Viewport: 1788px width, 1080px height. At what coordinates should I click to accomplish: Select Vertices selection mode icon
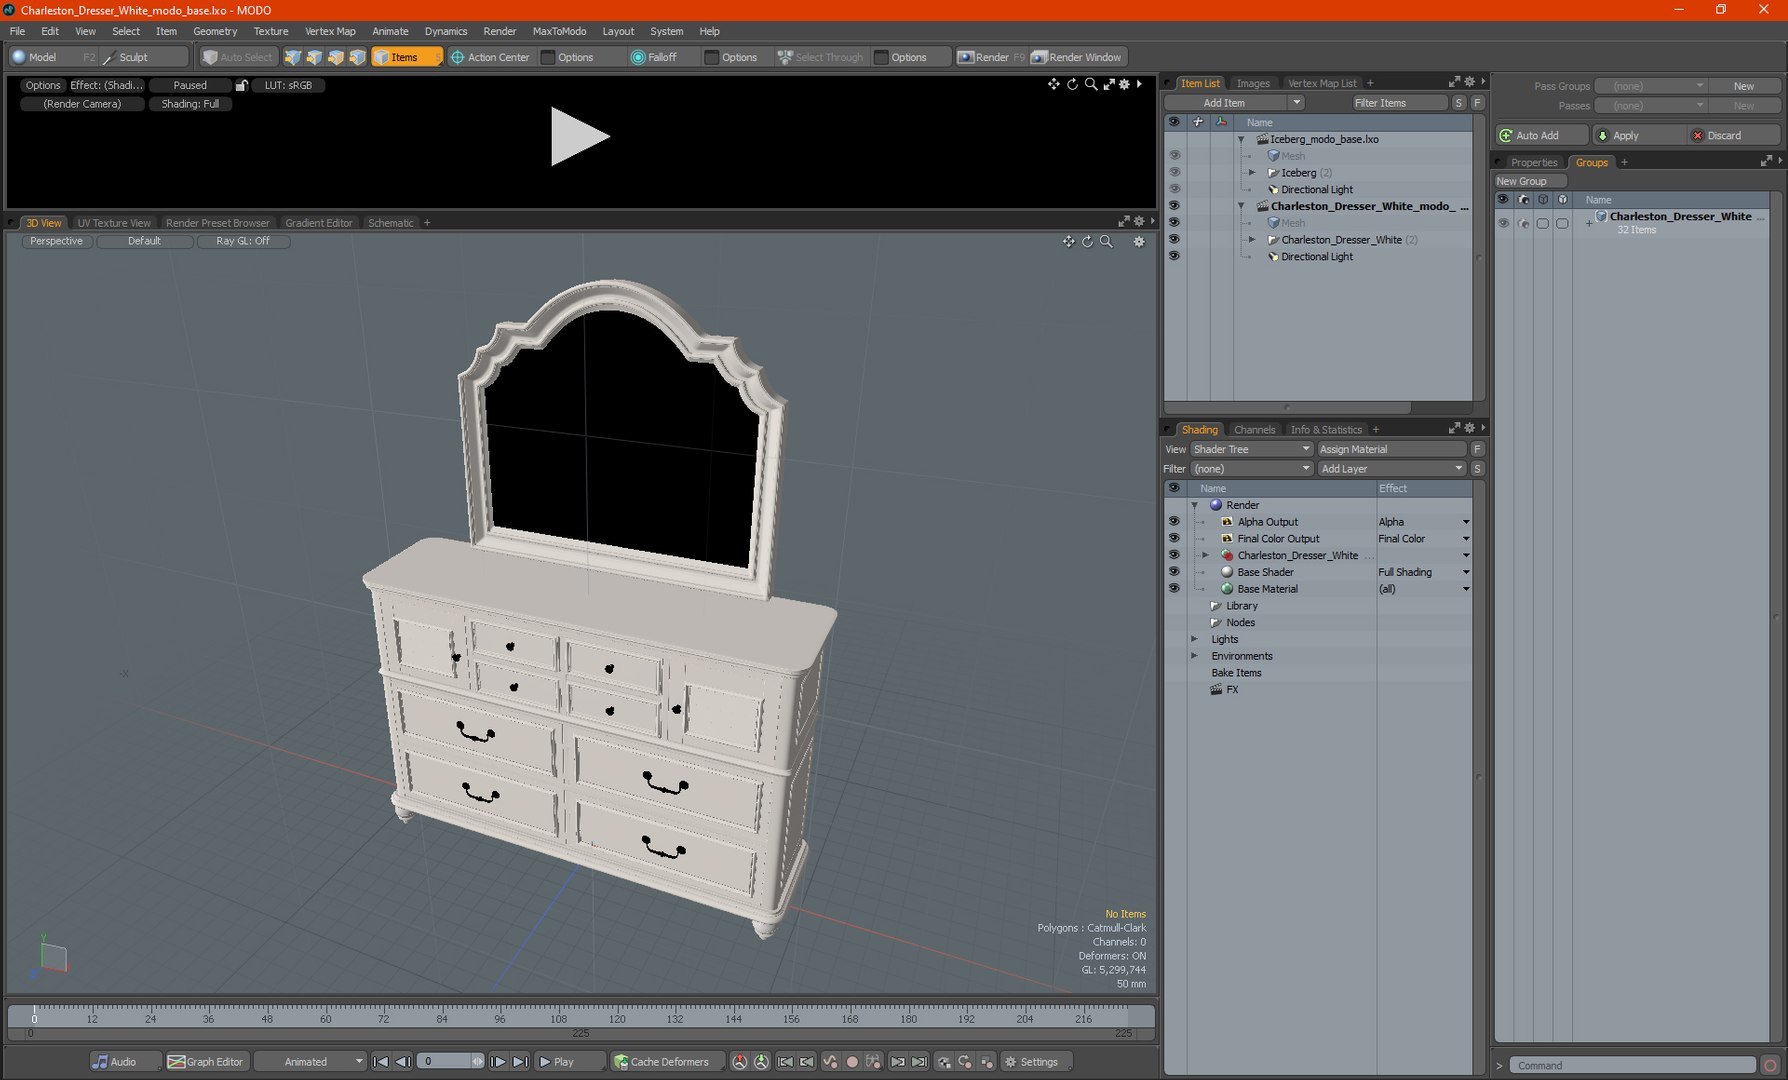(x=292, y=57)
